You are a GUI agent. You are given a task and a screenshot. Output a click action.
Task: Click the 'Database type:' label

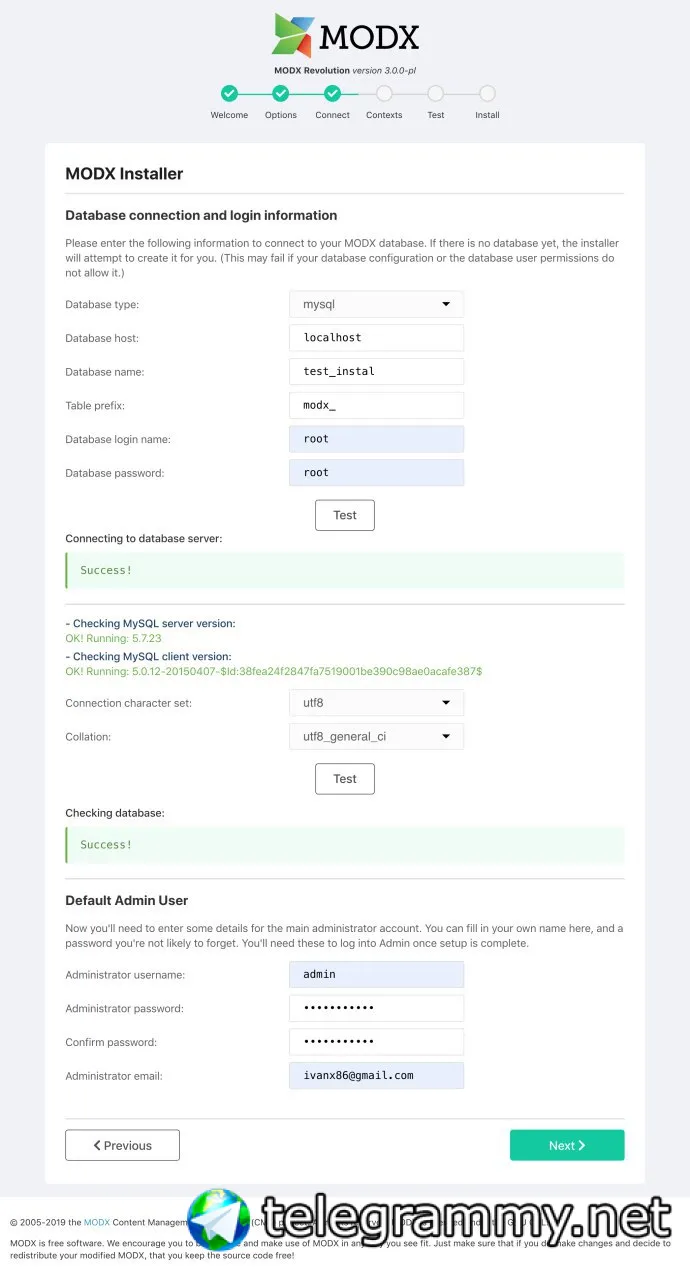tap(102, 304)
